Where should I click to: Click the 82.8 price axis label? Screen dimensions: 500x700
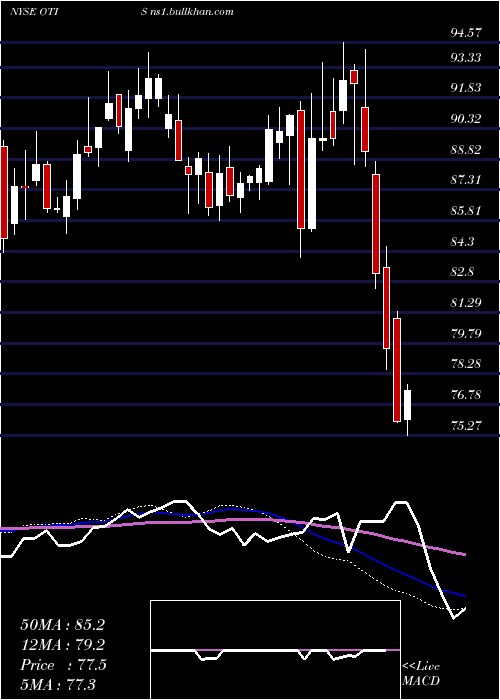[463, 272]
